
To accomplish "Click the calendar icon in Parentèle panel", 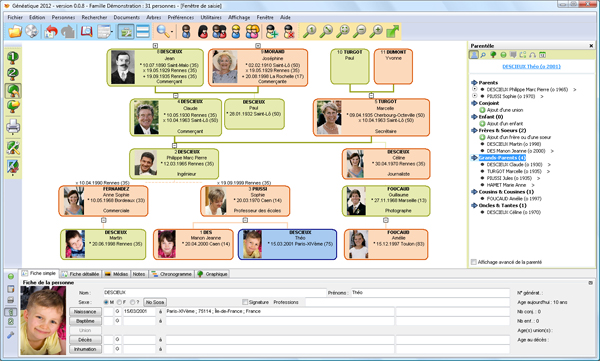I will [x=542, y=55].
